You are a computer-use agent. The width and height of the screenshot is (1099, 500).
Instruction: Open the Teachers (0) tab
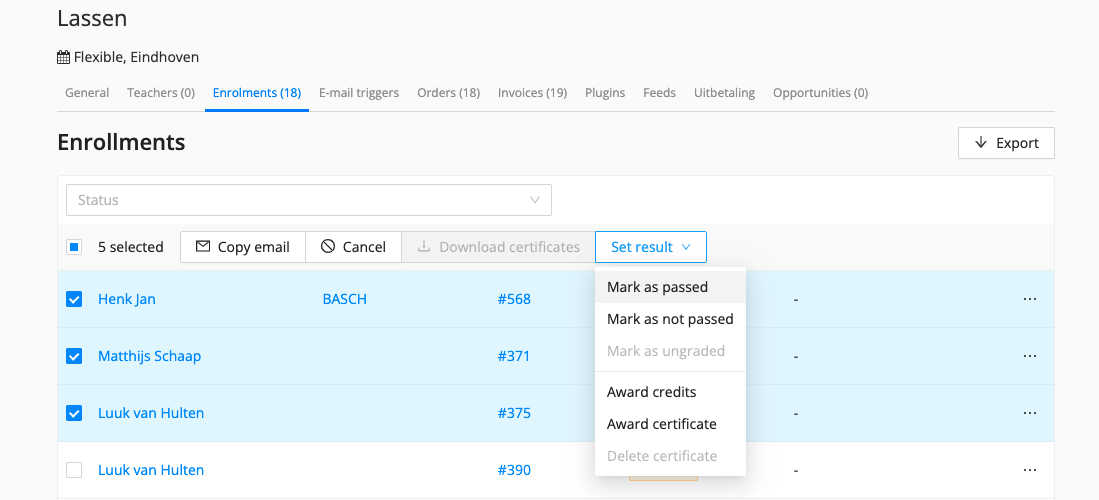pos(161,93)
